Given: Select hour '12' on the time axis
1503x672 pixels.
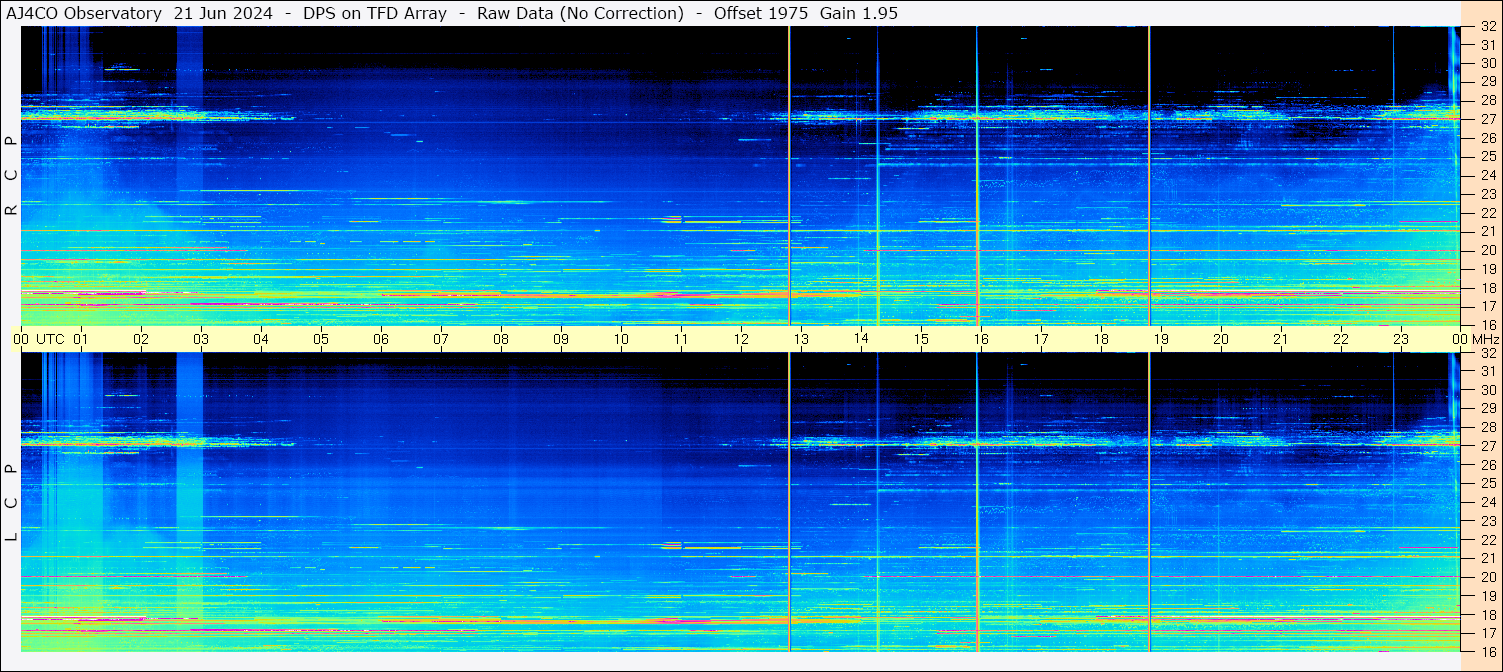Looking at the screenshot, I should click(x=741, y=339).
